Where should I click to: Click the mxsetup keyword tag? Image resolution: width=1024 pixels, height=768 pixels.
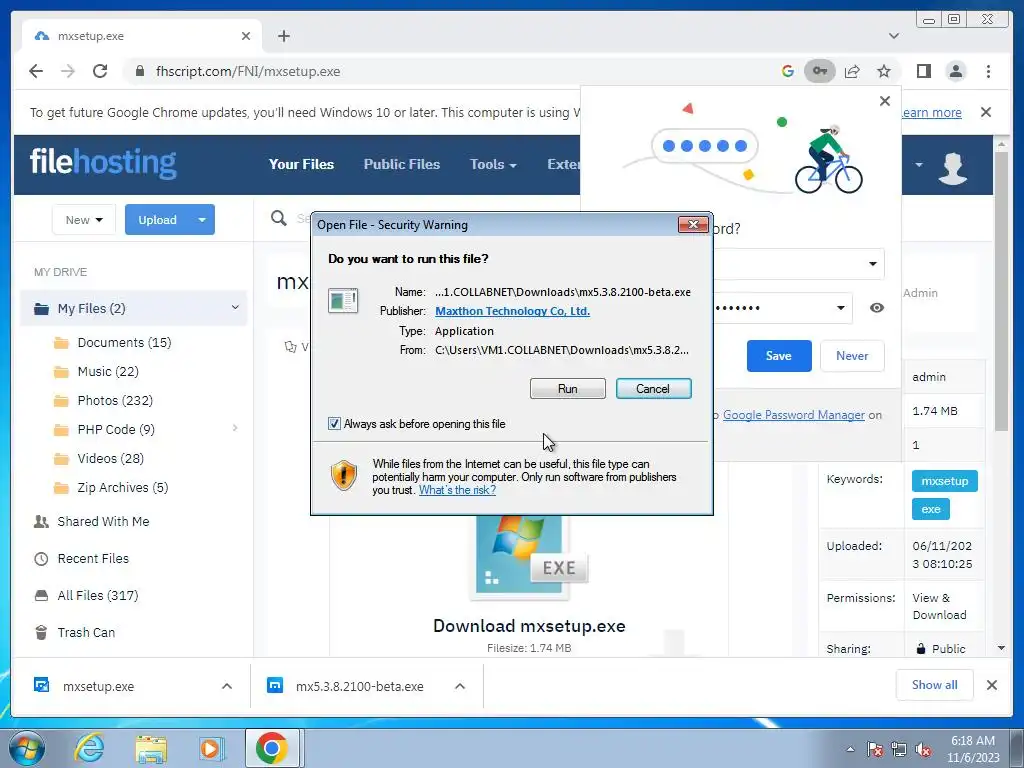(944, 481)
